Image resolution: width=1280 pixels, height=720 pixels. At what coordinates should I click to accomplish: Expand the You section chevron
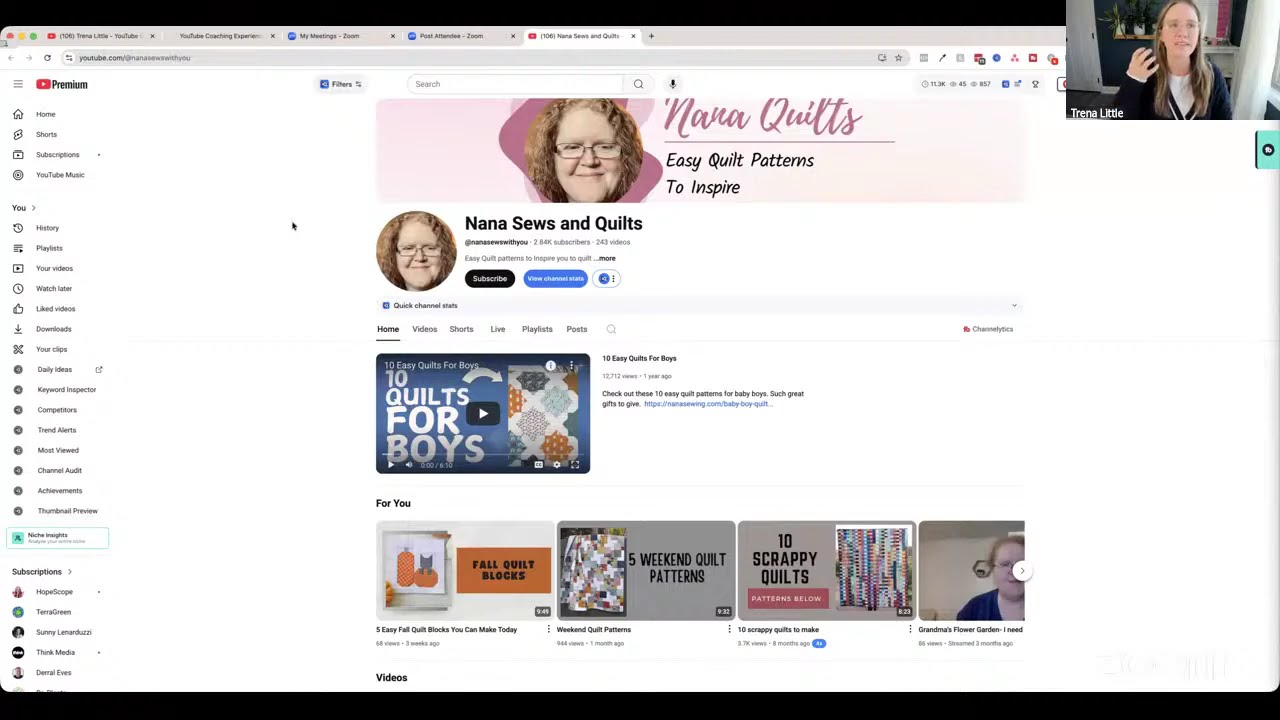(33, 208)
